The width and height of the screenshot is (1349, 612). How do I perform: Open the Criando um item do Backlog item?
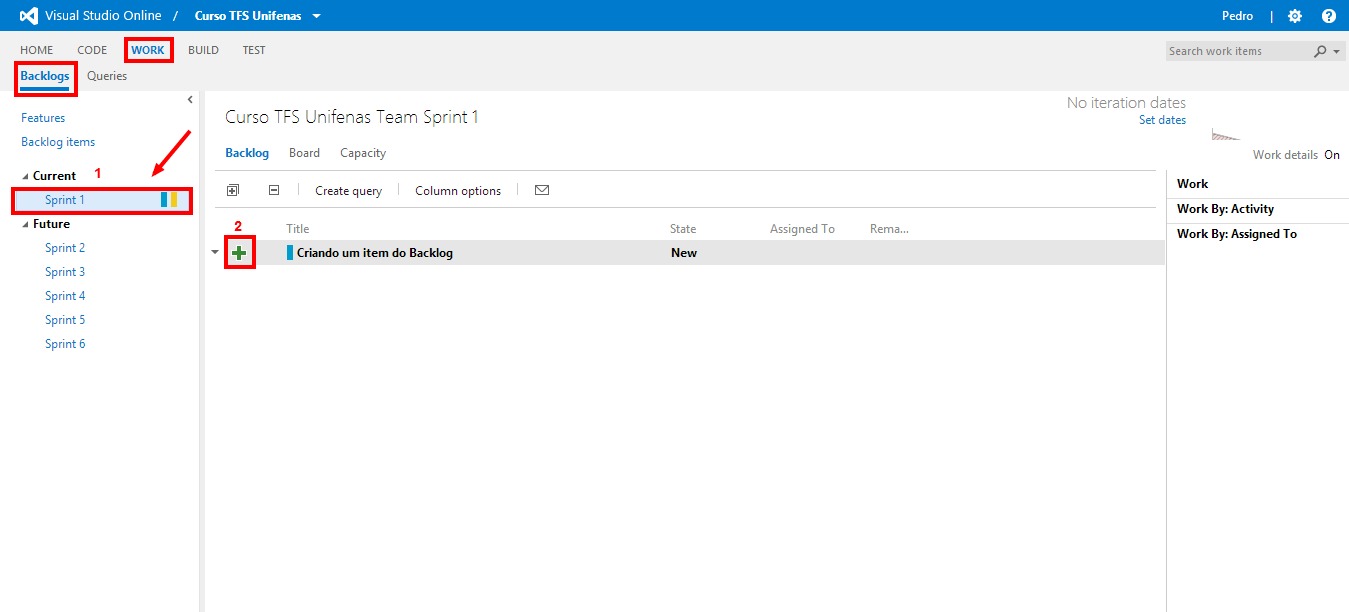click(375, 253)
